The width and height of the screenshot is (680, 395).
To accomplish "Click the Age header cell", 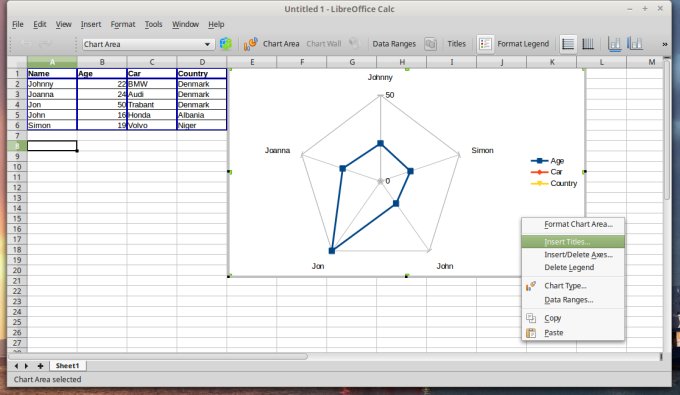I will (102, 73).
